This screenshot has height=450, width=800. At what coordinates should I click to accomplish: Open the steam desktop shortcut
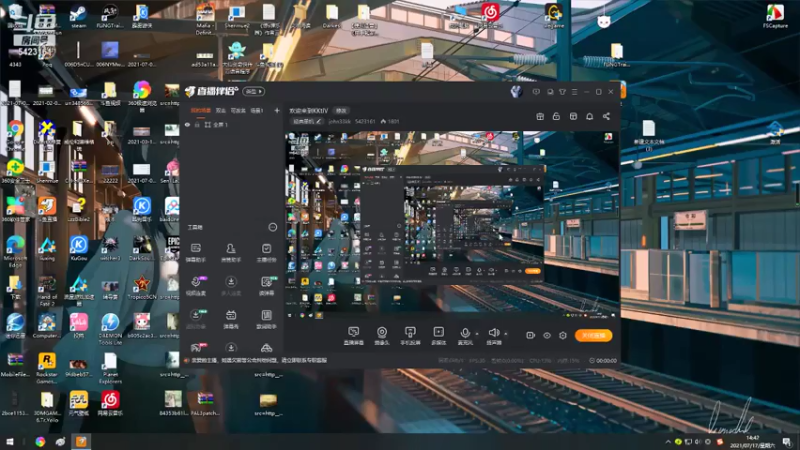(79, 16)
